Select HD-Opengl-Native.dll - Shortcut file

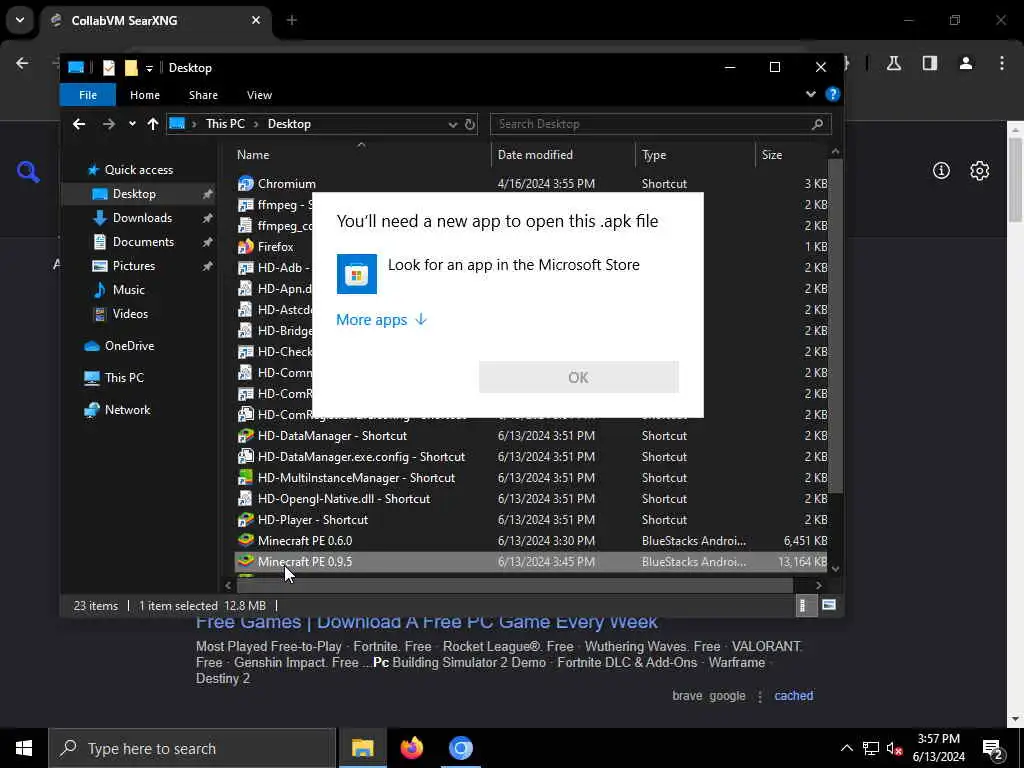tap(344, 498)
